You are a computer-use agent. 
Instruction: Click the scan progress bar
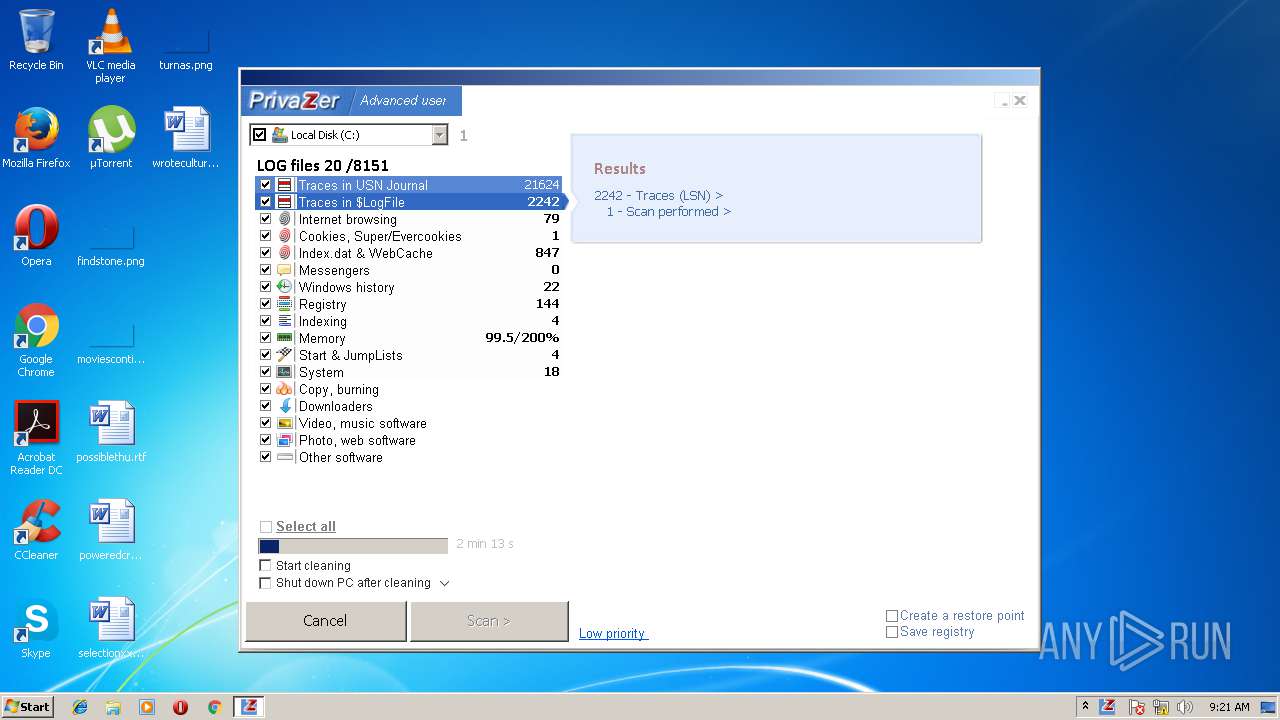click(x=353, y=546)
